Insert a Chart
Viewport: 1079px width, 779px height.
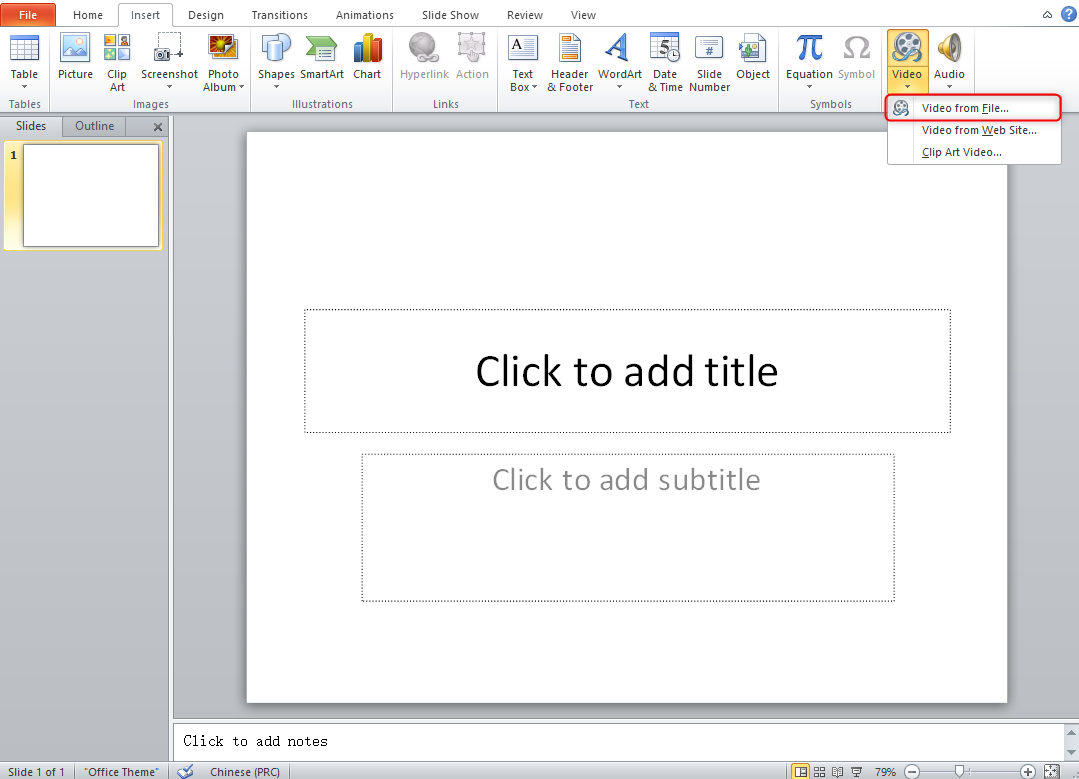pyautogui.click(x=367, y=57)
